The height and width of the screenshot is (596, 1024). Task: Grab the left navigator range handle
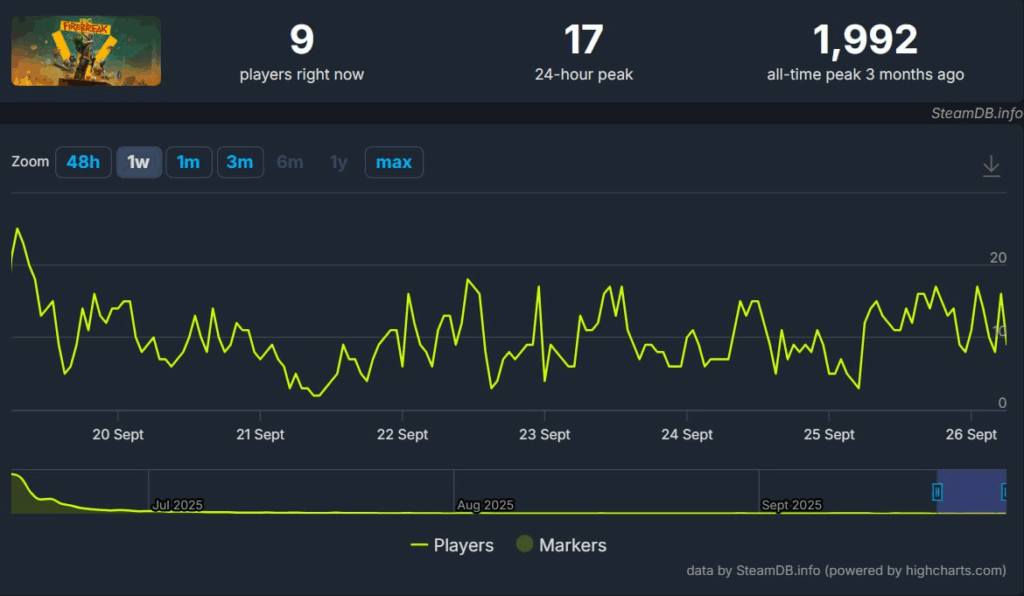point(937,491)
